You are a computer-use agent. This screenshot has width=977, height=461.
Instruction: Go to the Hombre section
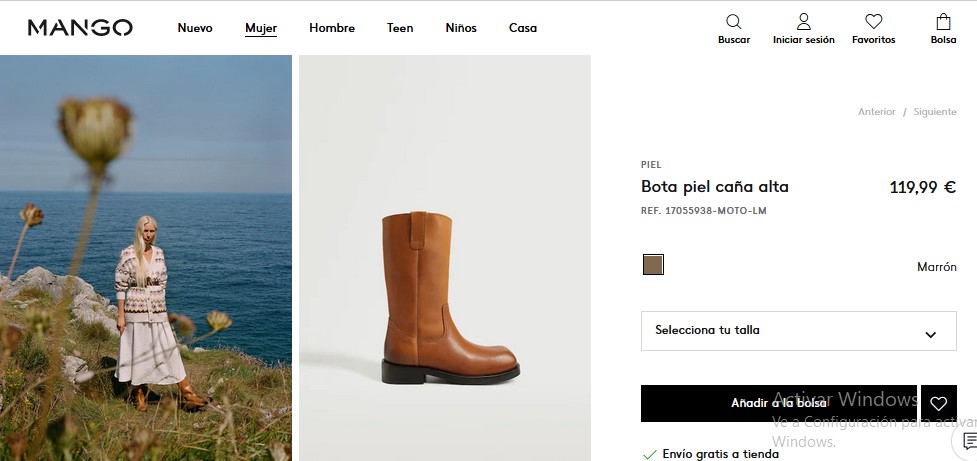point(332,28)
